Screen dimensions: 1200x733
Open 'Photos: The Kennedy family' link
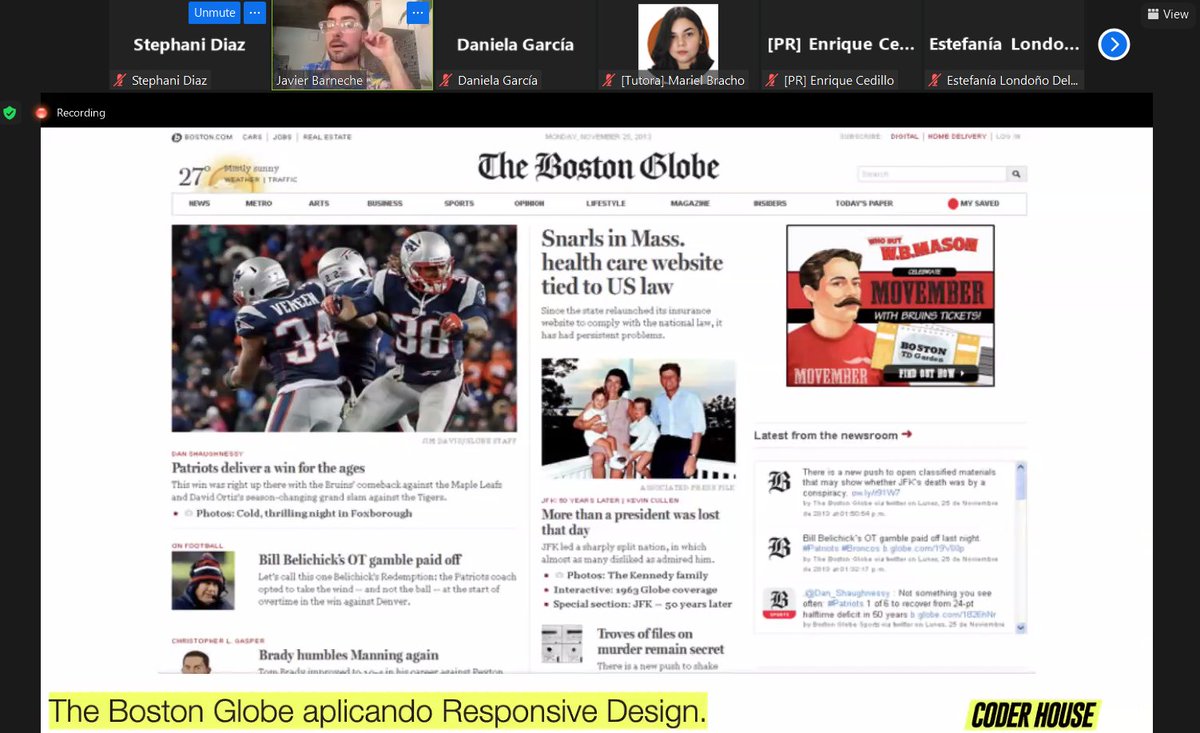[x=638, y=575]
